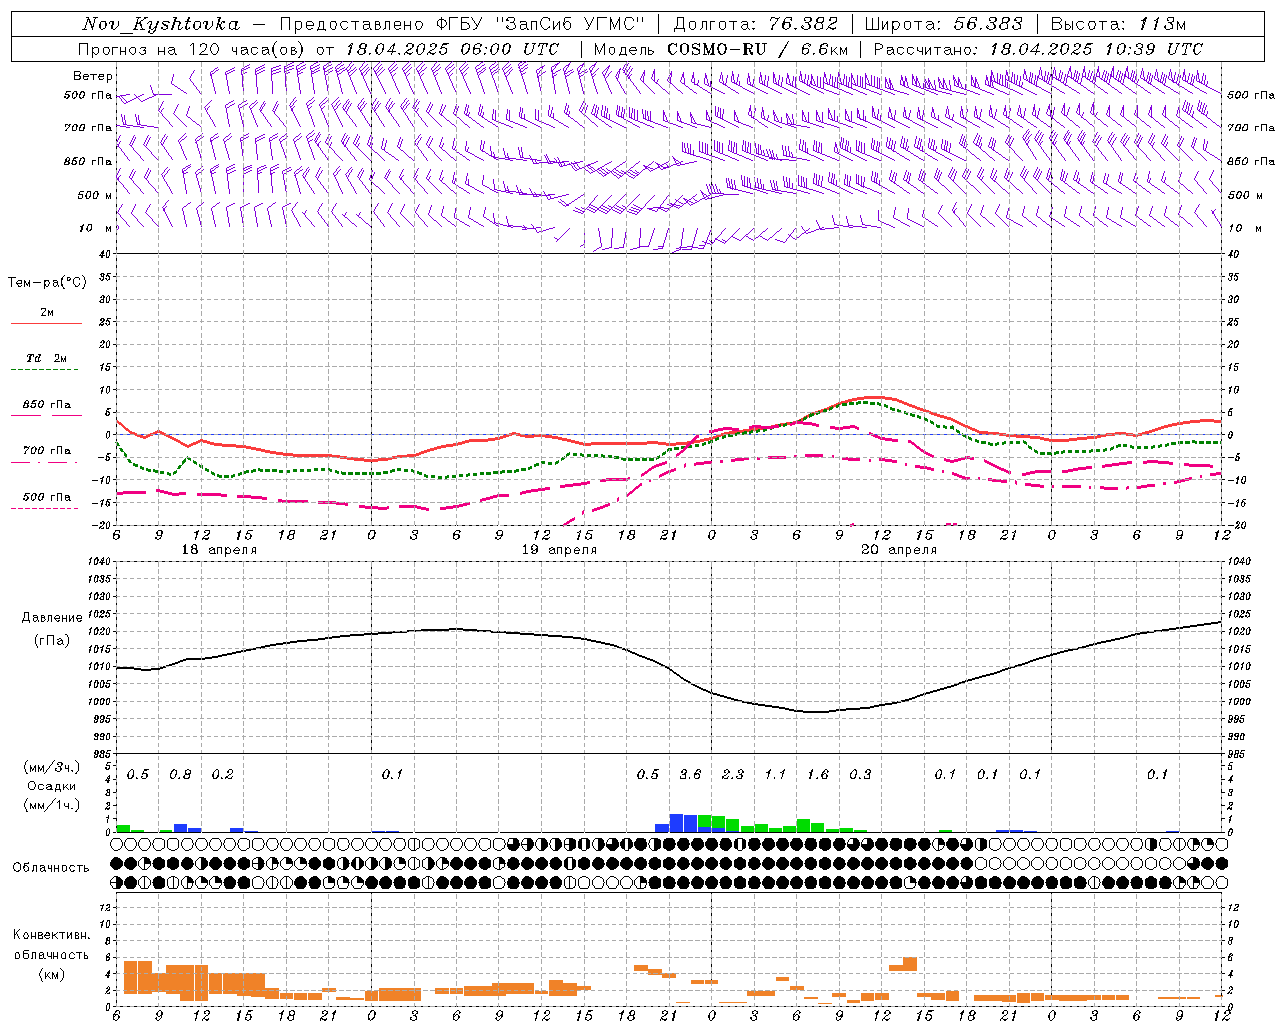The width and height of the screenshot is (1280, 1024).
Task: Click the 'Давление' pressure panel label
Action: pyautogui.click(x=52, y=618)
